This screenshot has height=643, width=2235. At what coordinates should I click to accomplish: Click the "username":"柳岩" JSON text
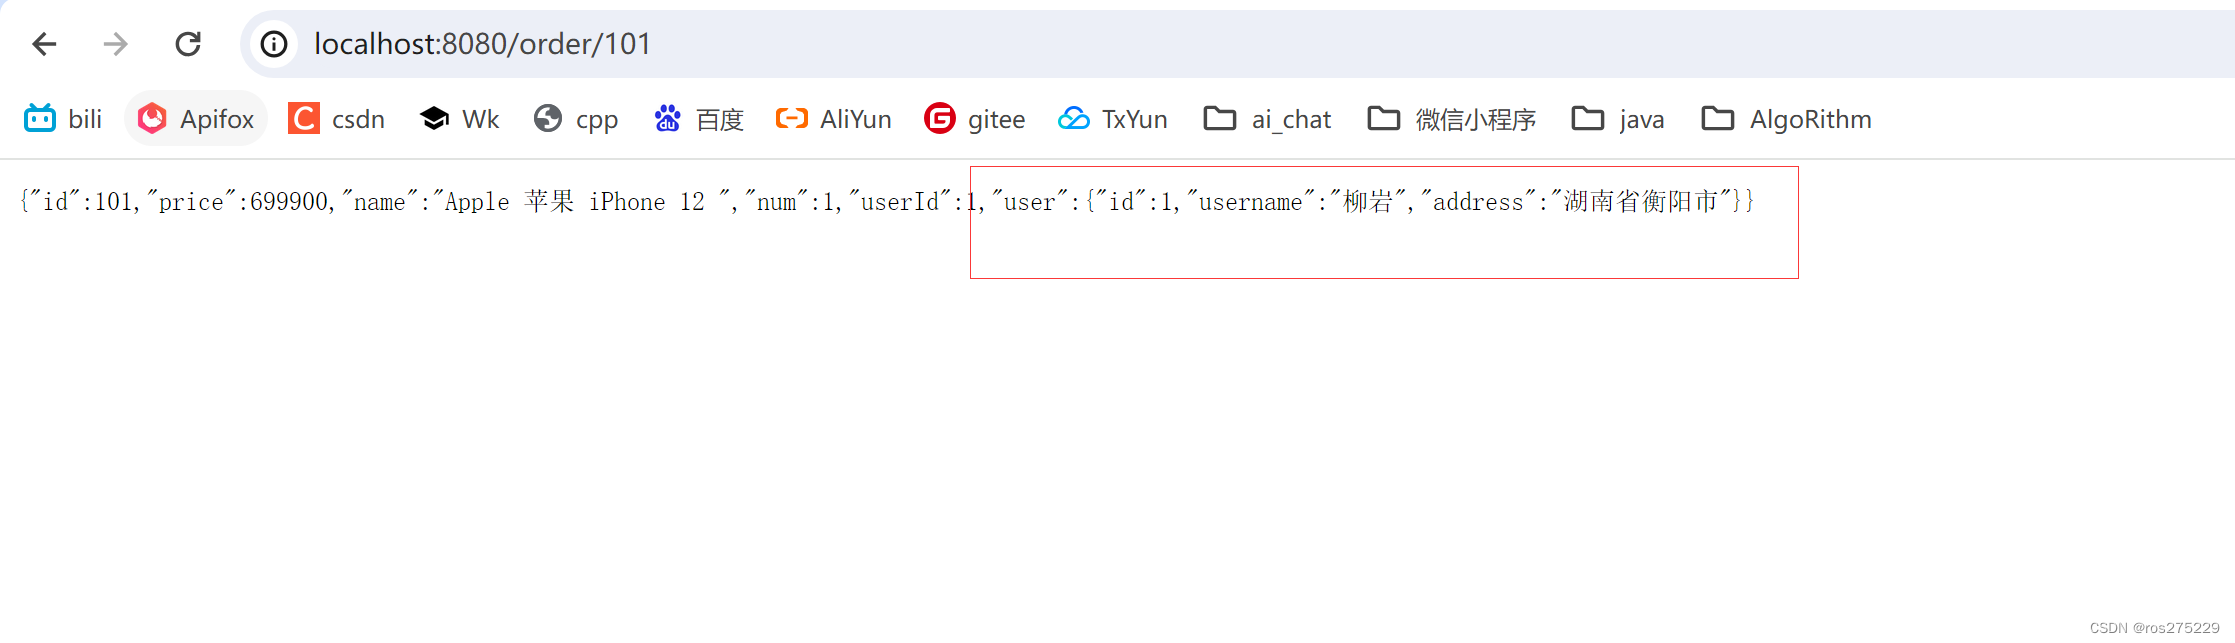[x=1296, y=202]
